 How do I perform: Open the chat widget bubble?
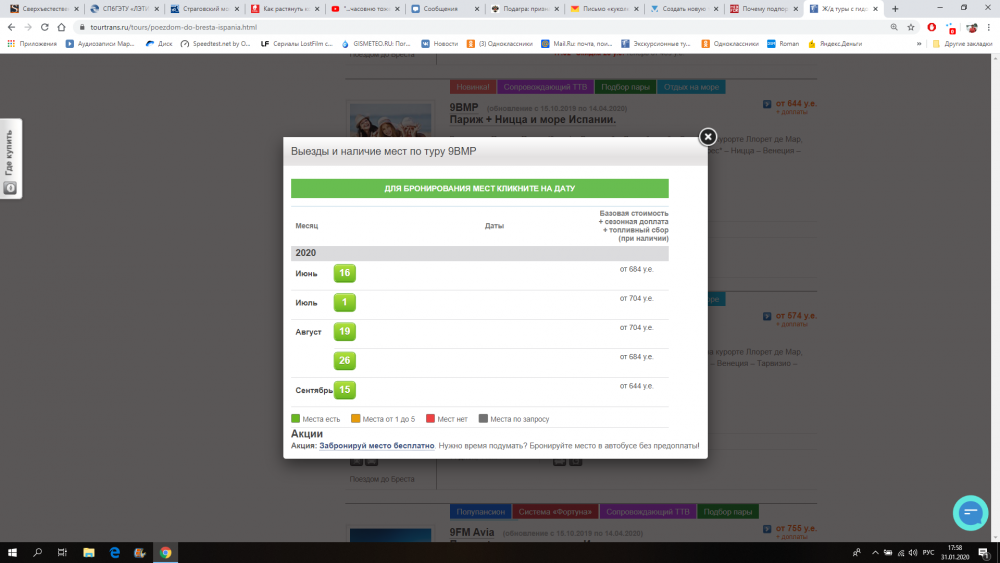coord(970,511)
